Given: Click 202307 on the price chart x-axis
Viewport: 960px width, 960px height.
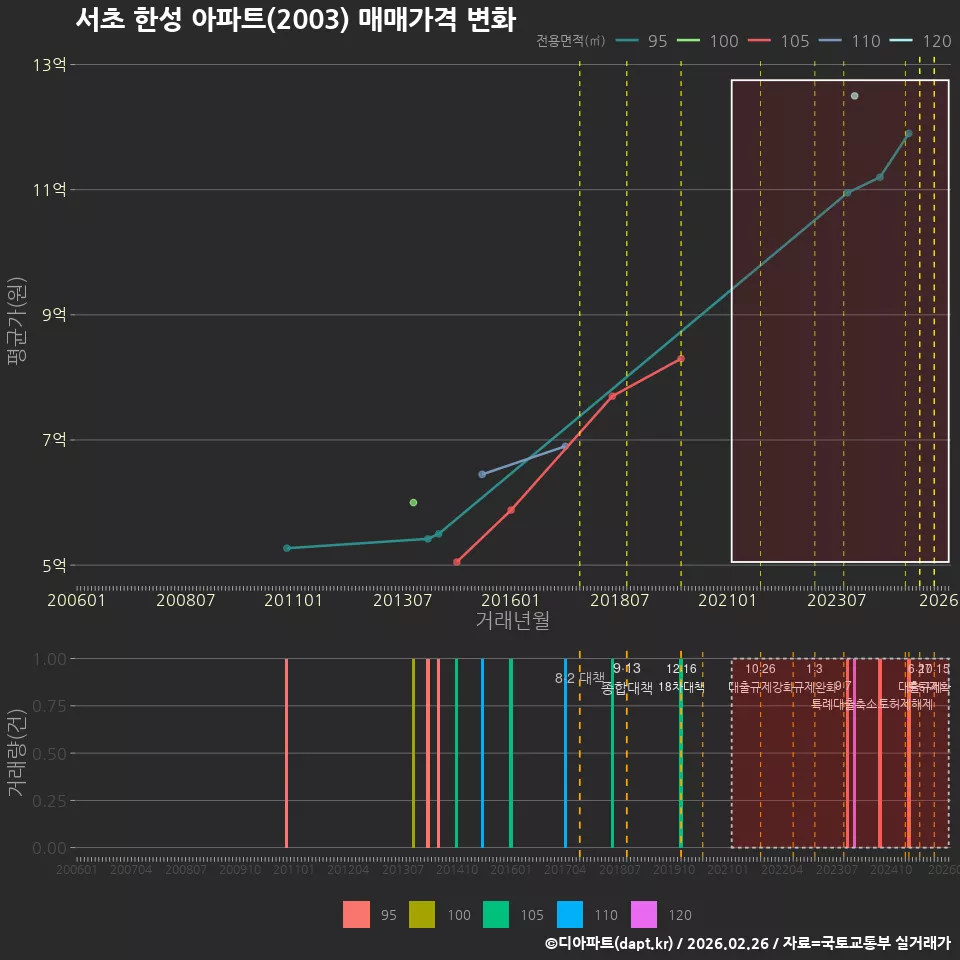Looking at the screenshot, I should point(836,600).
